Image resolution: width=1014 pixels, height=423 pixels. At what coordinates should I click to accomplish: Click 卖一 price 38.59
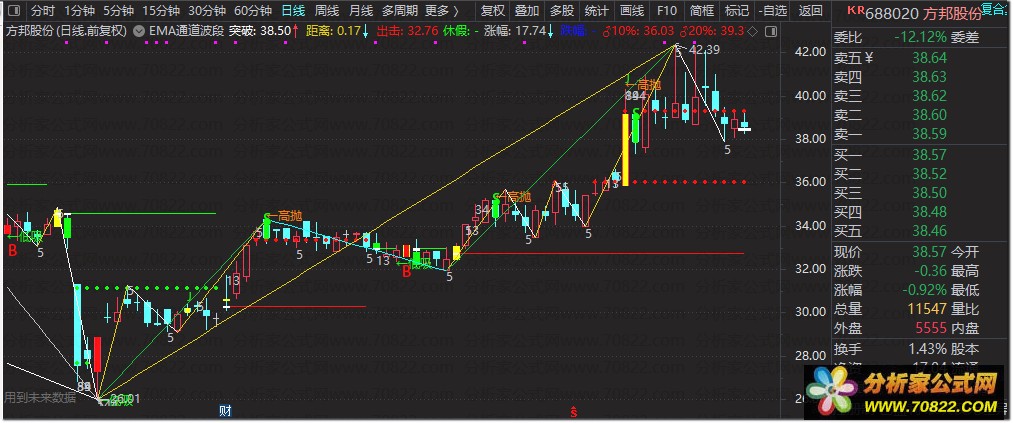pos(929,135)
